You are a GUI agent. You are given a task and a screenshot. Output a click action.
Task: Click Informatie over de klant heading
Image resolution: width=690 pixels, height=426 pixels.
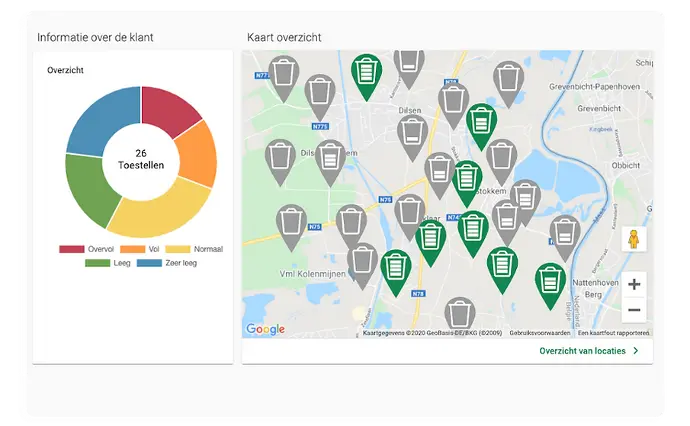coord(95,37)
